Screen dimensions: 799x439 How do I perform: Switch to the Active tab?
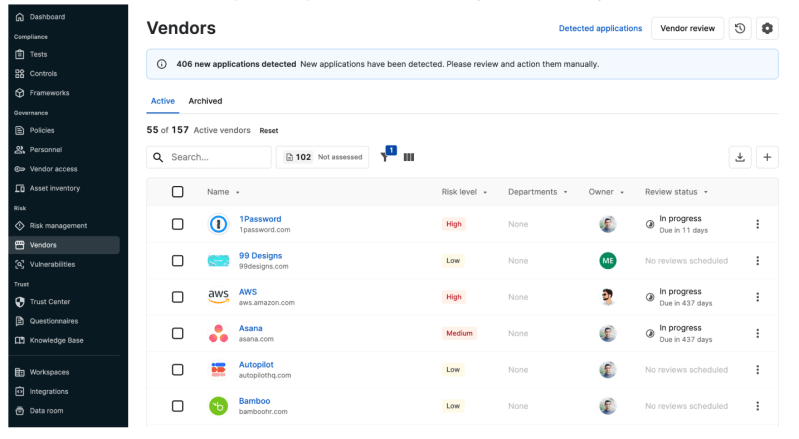click(x=163, y=101)
